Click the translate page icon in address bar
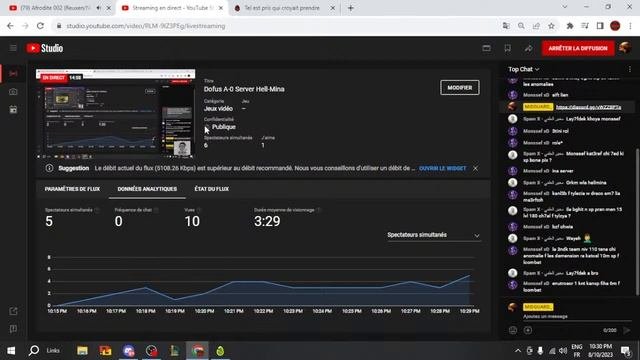The width and height of the screenshot is (640, 360). click(506, 26)
